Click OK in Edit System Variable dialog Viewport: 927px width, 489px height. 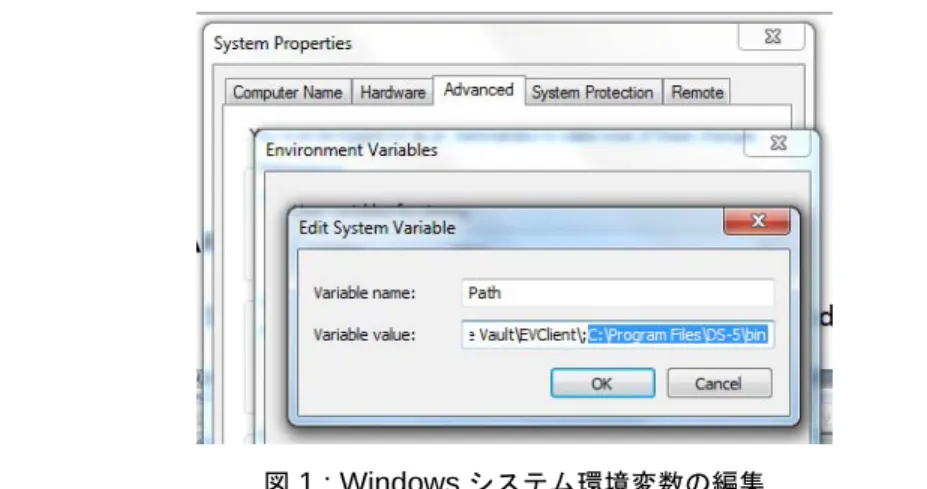click(602, 383)
